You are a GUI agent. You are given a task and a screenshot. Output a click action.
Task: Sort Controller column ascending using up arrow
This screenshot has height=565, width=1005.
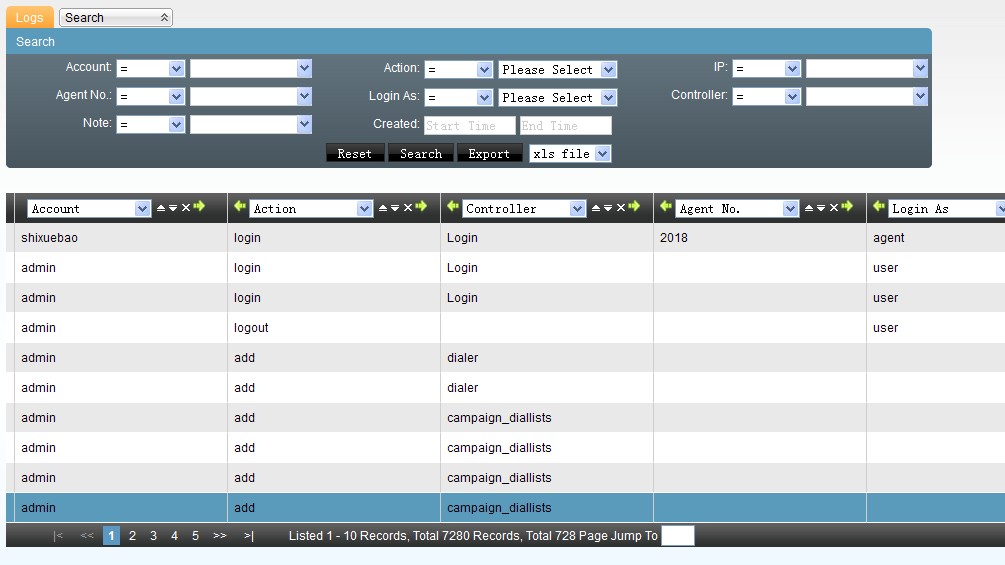596,208
